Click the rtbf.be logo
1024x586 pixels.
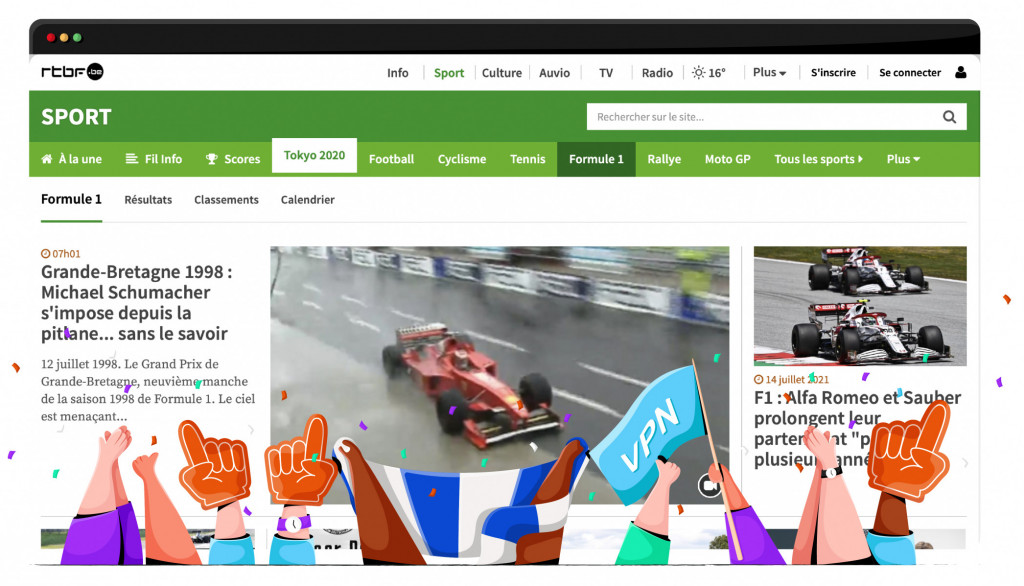pos(72,72)
